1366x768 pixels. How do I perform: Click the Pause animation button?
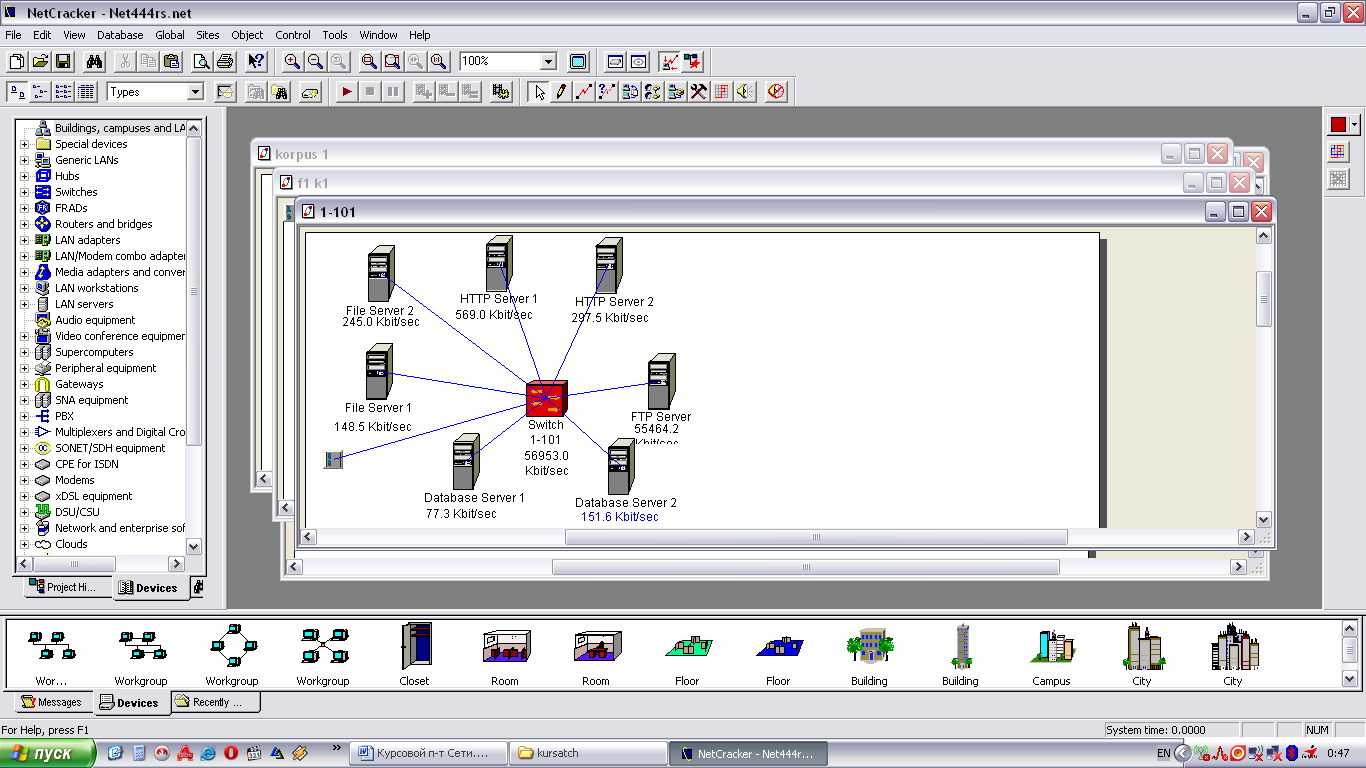tap(392, 92)
